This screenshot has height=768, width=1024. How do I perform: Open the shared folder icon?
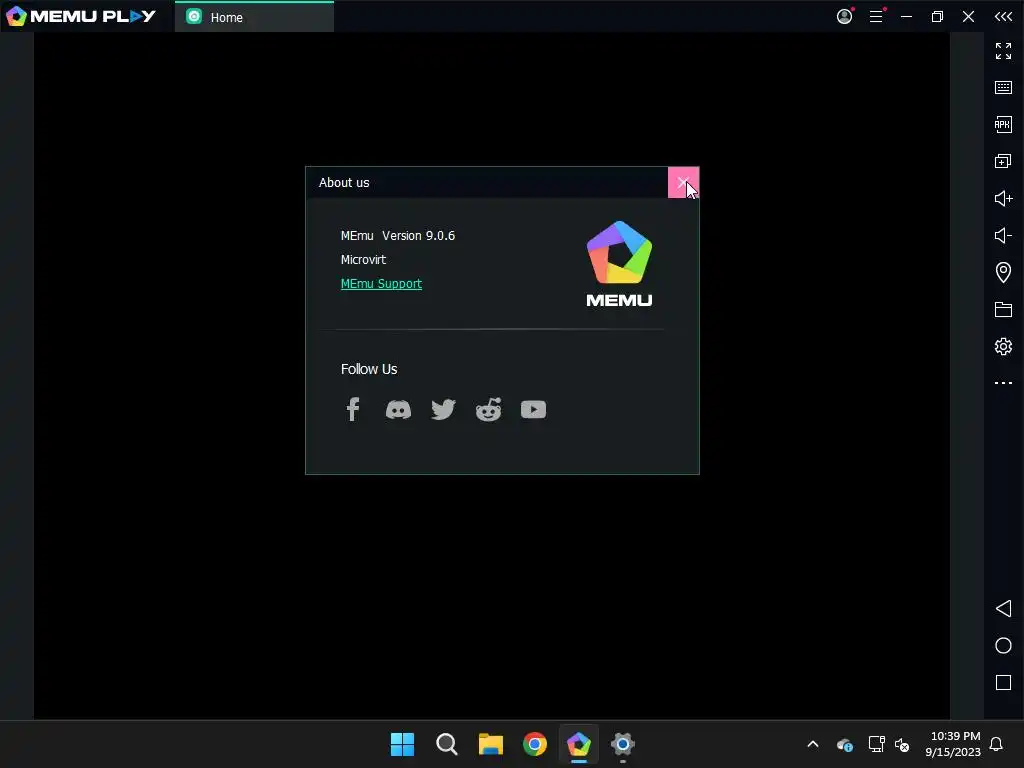1003,310
